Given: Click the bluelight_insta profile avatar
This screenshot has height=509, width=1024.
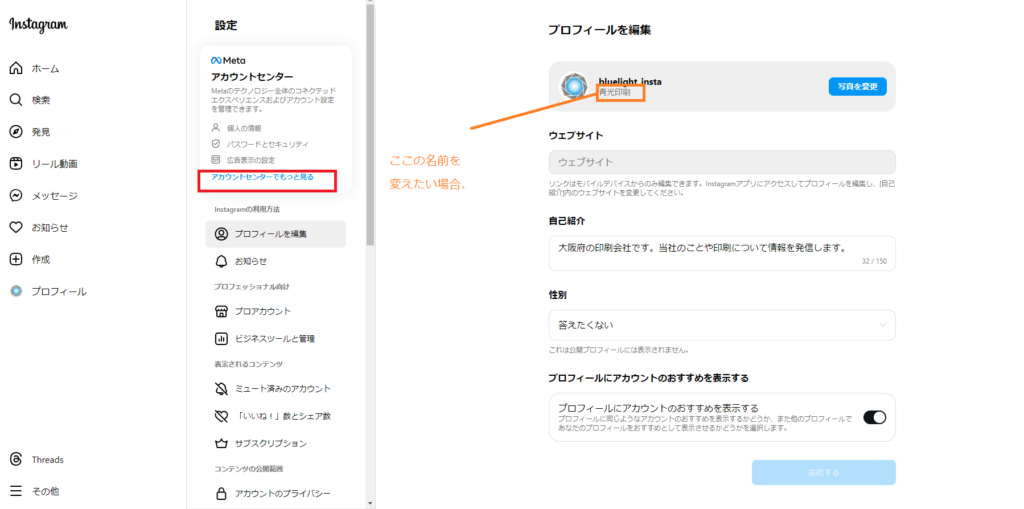Looking at the screenshot, I should pyautogui.click(x=574, y=87).
